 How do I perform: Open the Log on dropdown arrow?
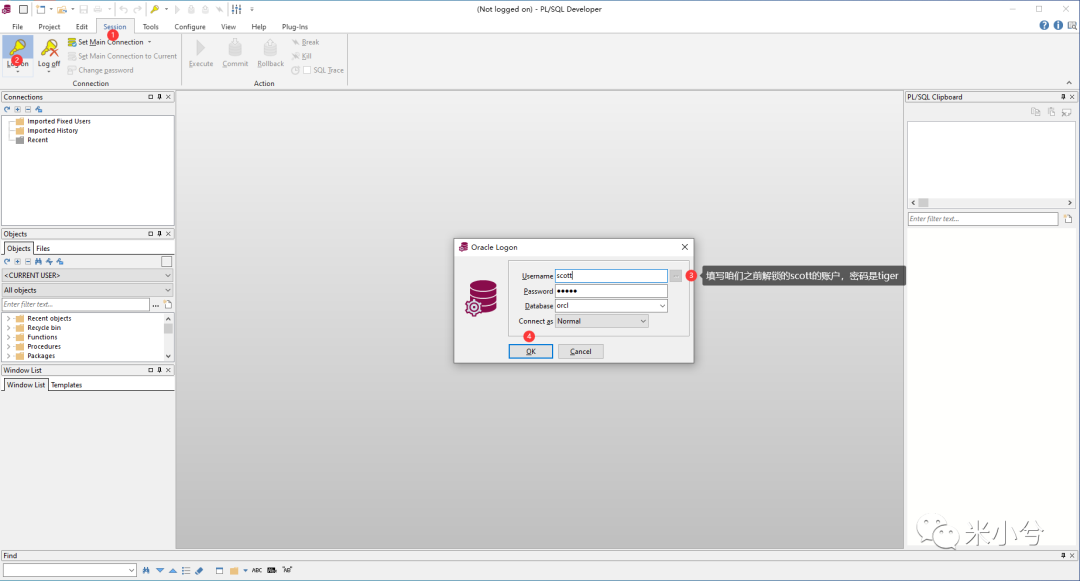(x=18, y=71)
